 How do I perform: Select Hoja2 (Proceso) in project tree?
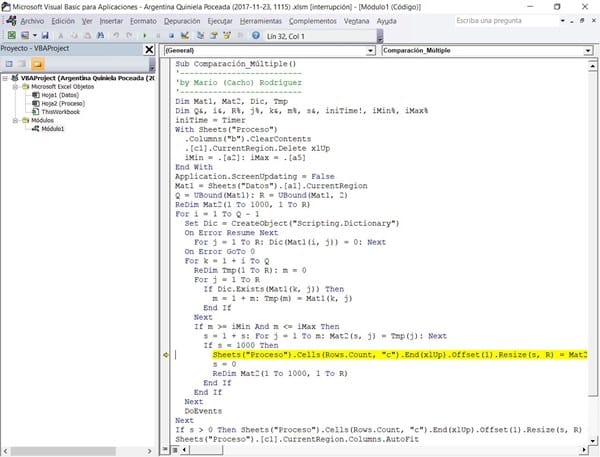(x=65, y=103)
